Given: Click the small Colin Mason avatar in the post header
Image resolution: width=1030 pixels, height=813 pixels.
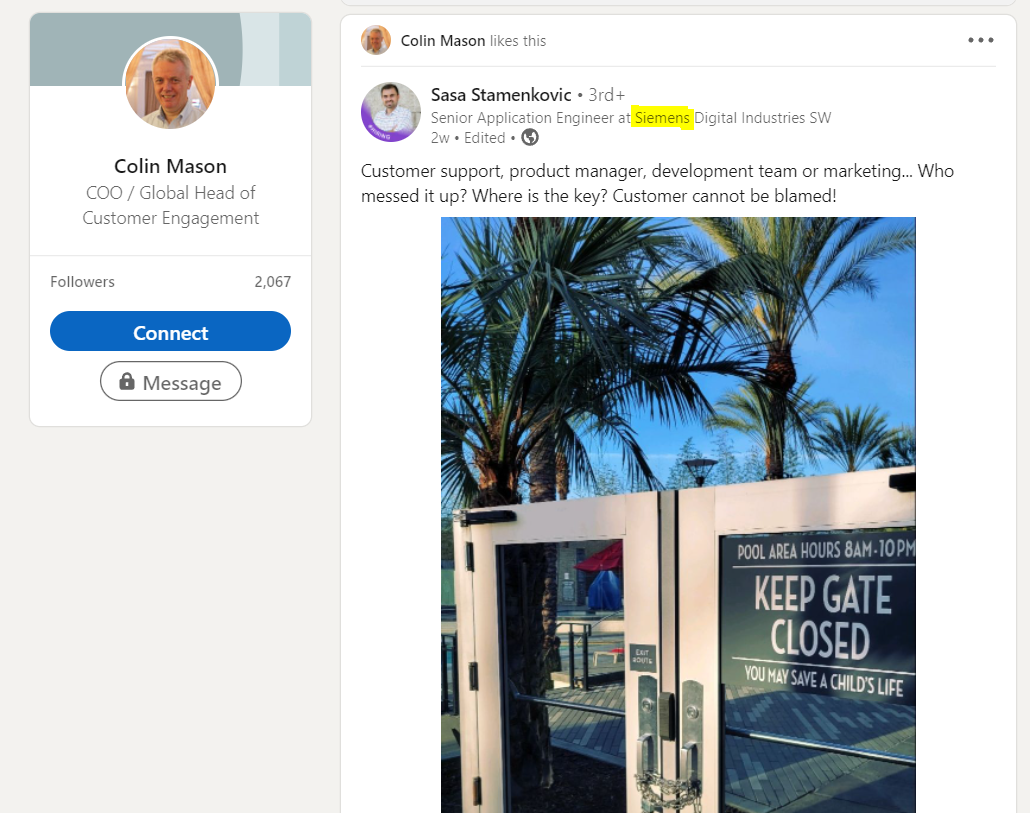Looking at the screenshot, I should pyautogui.click(x=376, y=40).
